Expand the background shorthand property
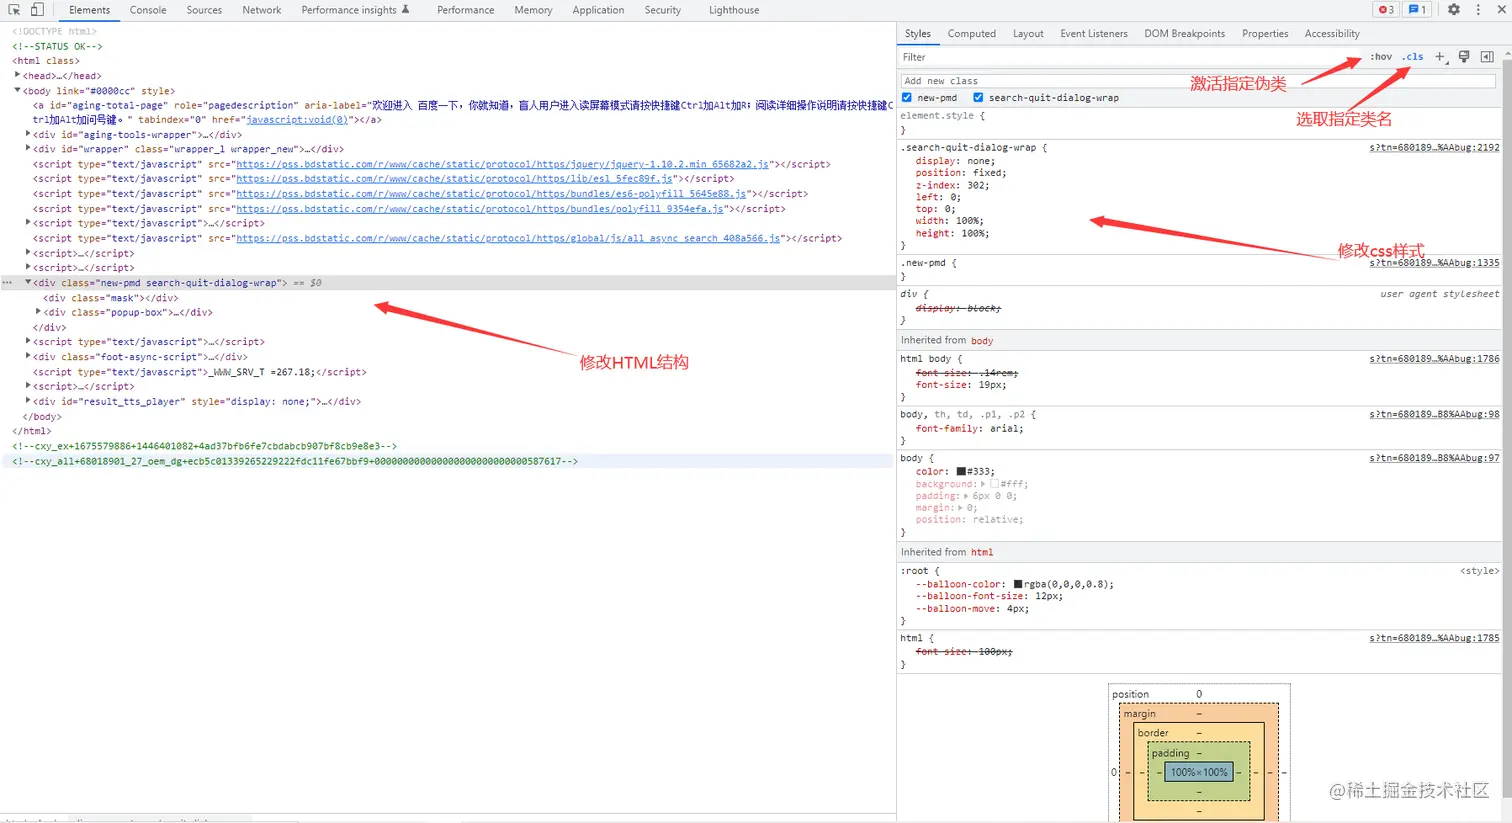 pyautogui.click(x=983, y=484)
